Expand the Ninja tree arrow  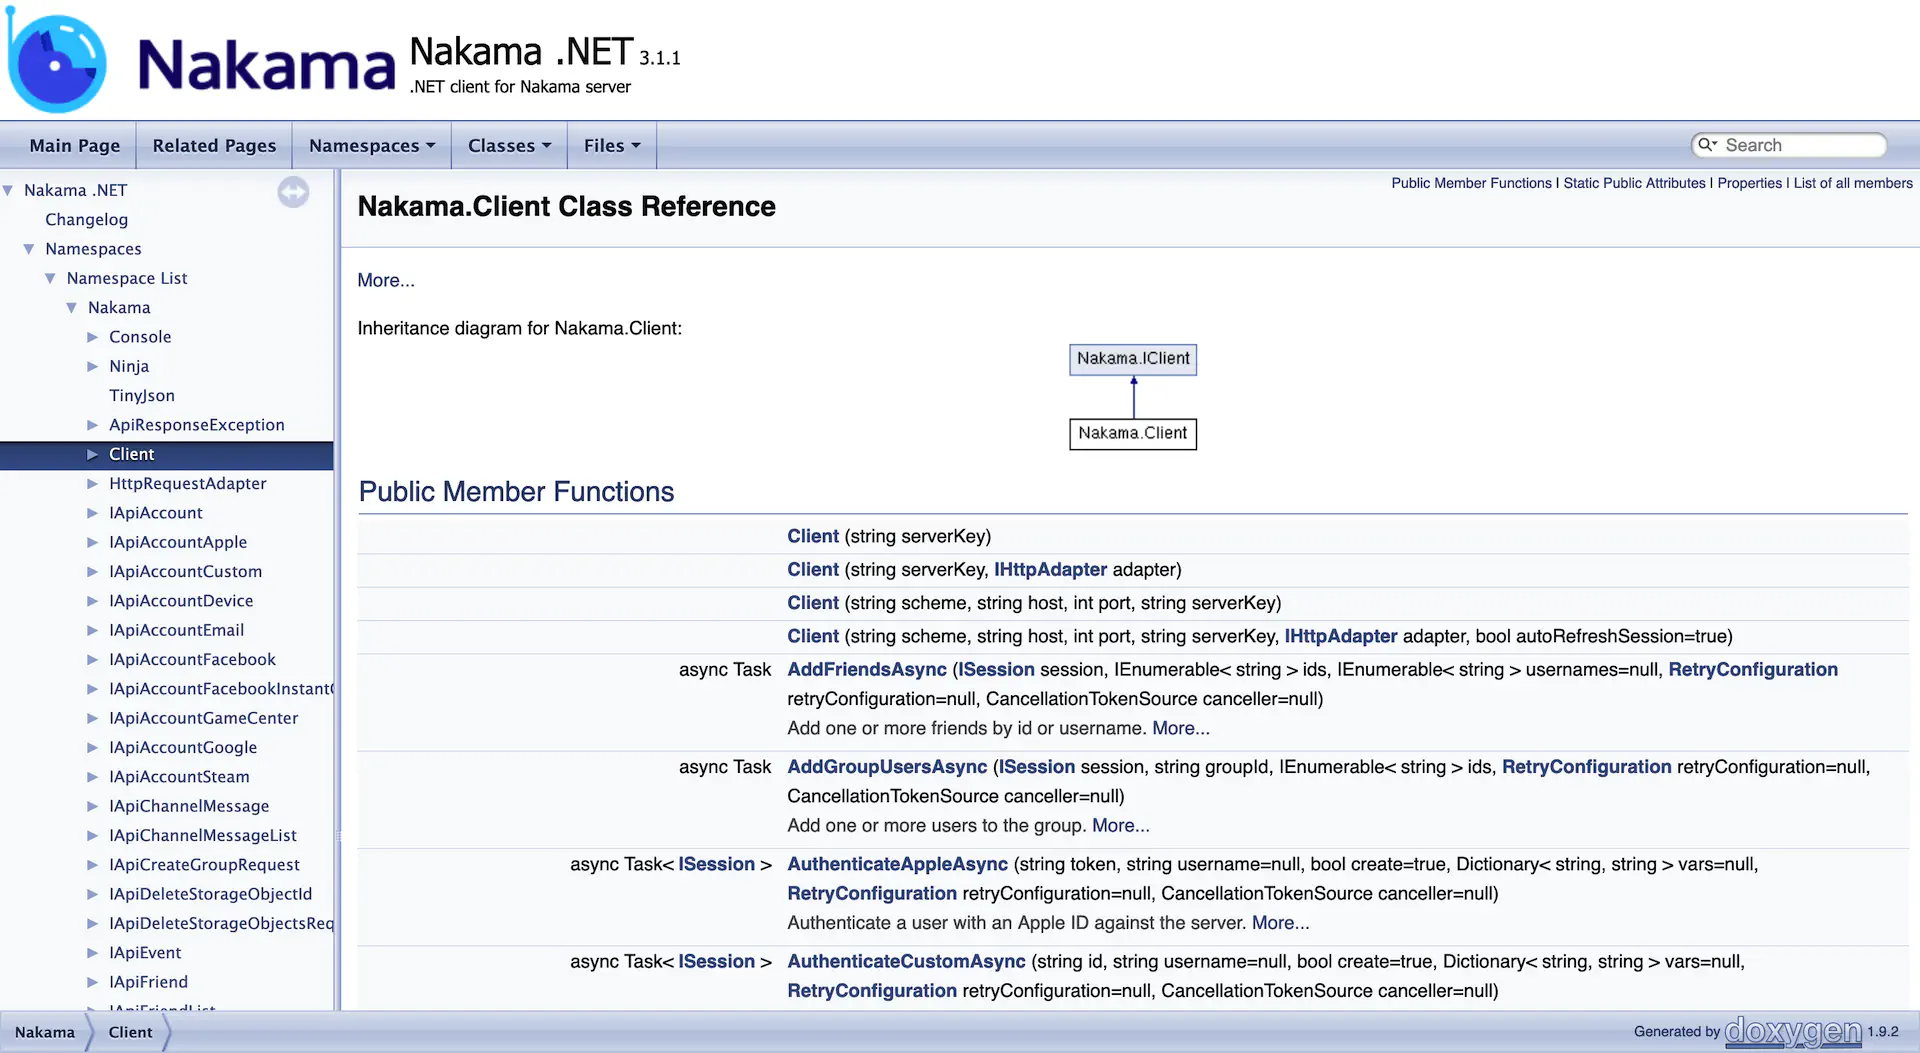coord(92,366)
